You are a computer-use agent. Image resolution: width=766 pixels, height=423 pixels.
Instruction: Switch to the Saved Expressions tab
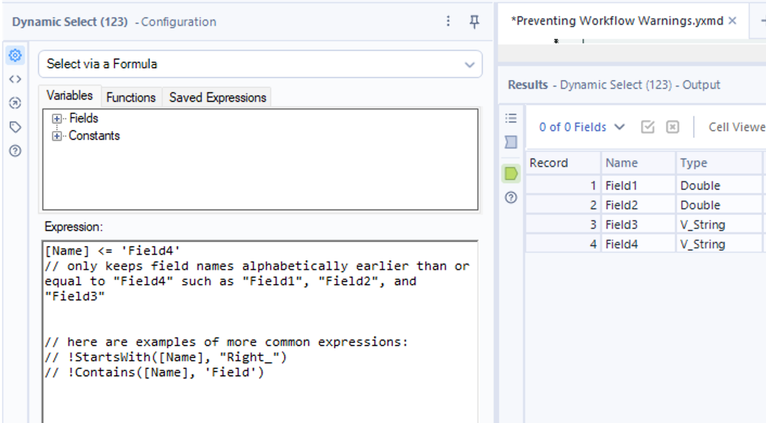217,97
